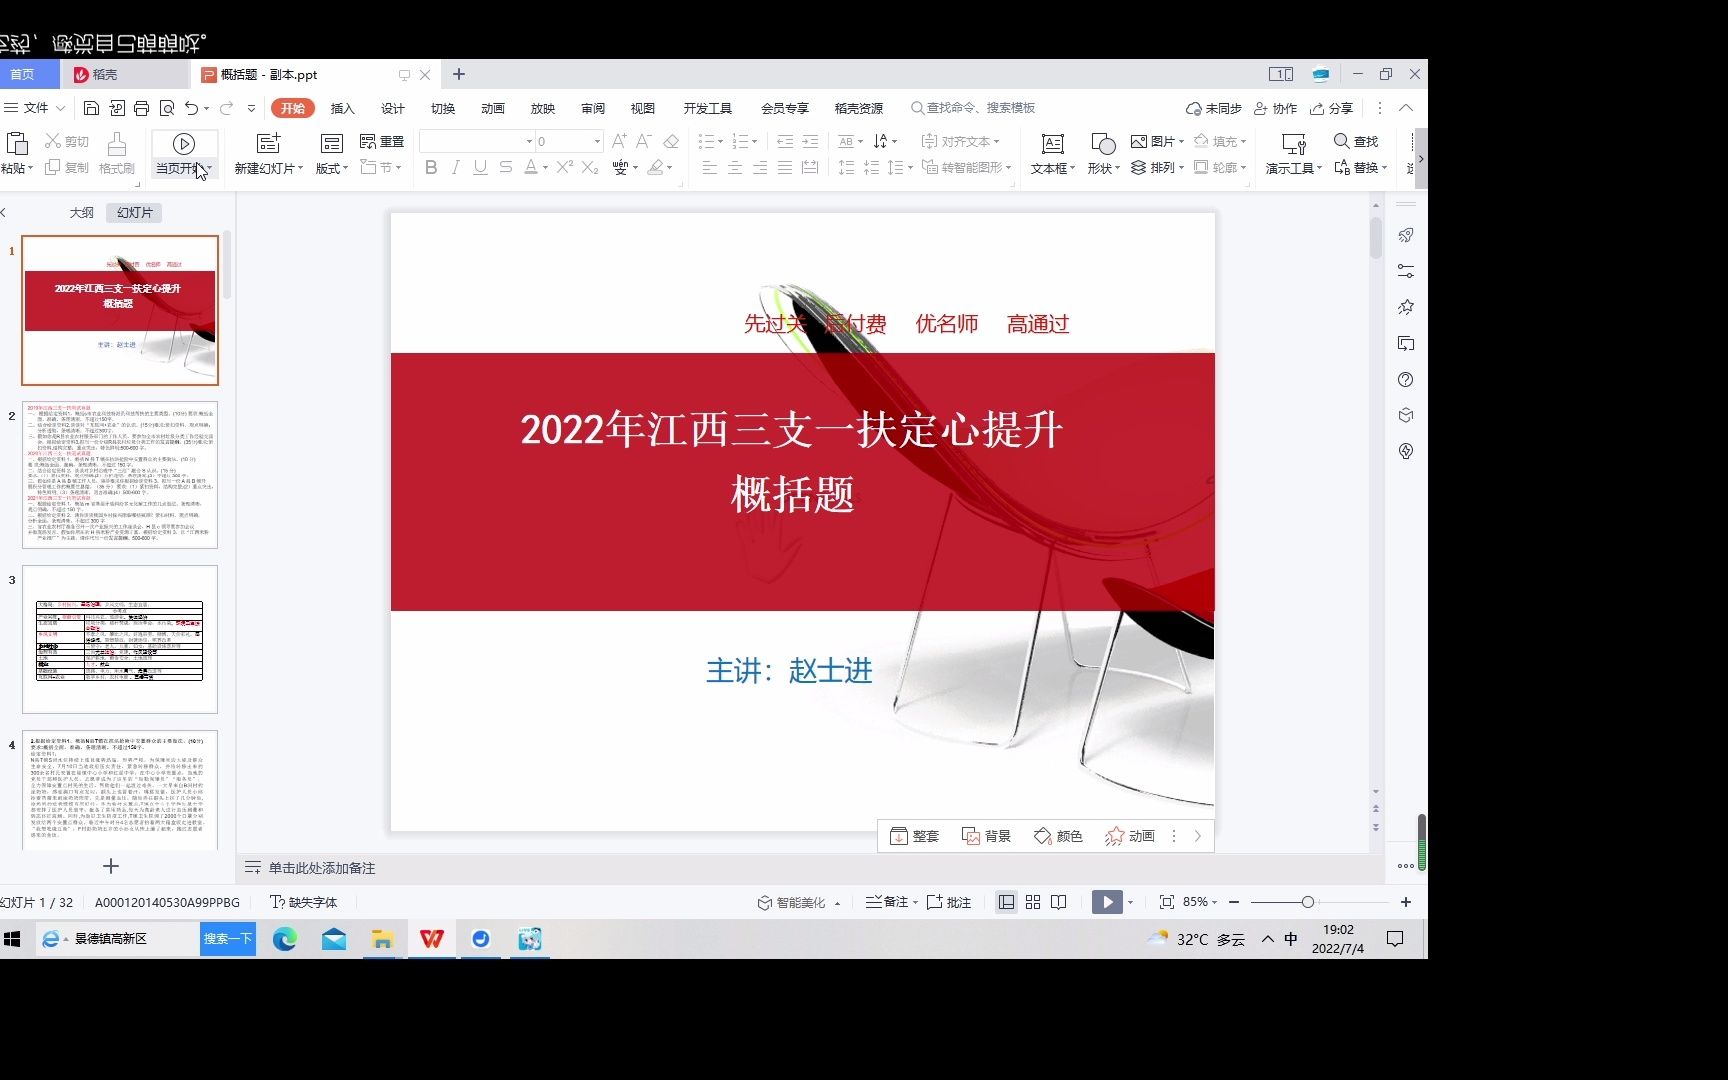Toggle Bold formatting
This screenshot has height=1080, width=1728.
point(431,168)
